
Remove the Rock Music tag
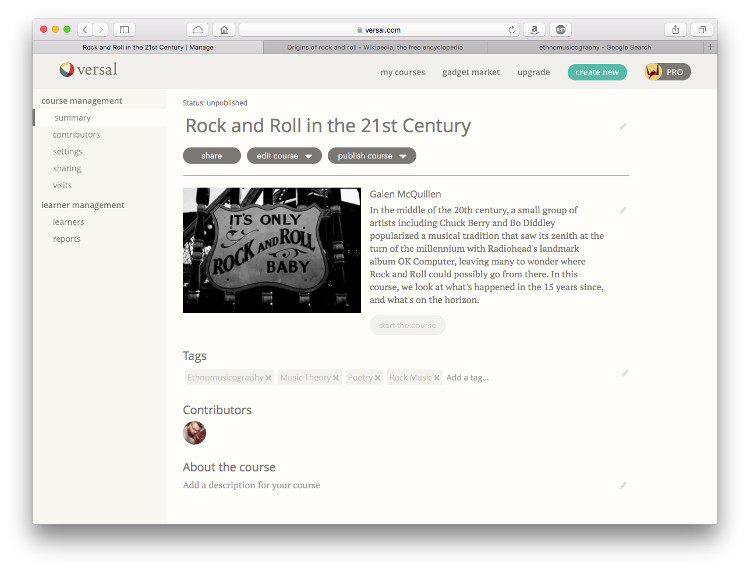(437, 378)
